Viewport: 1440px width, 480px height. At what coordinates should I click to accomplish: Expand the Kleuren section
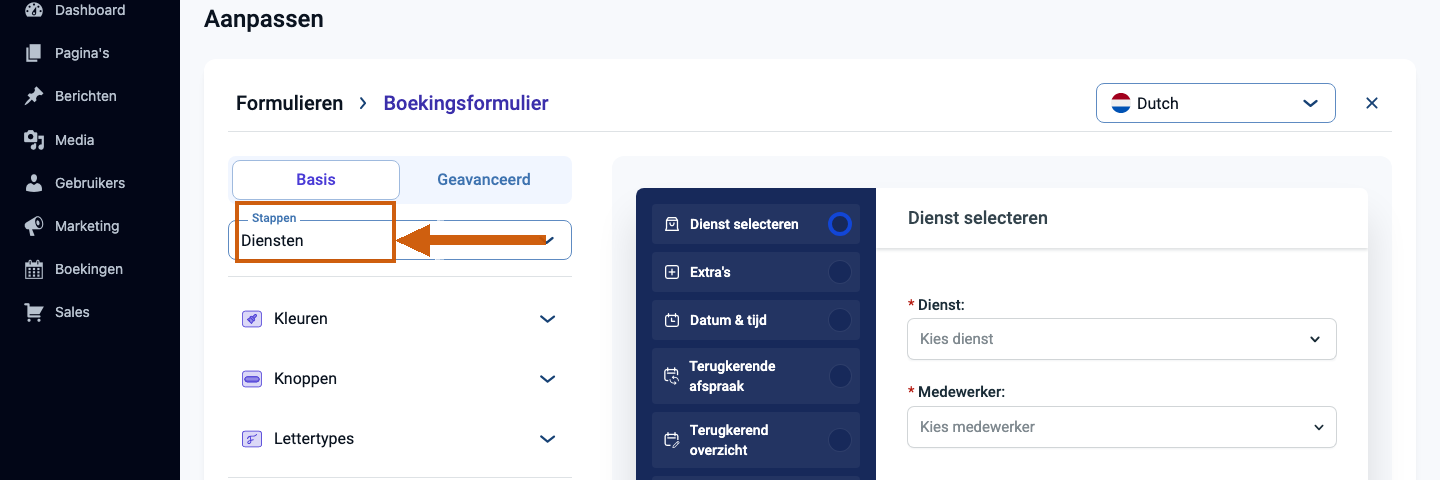400,319
